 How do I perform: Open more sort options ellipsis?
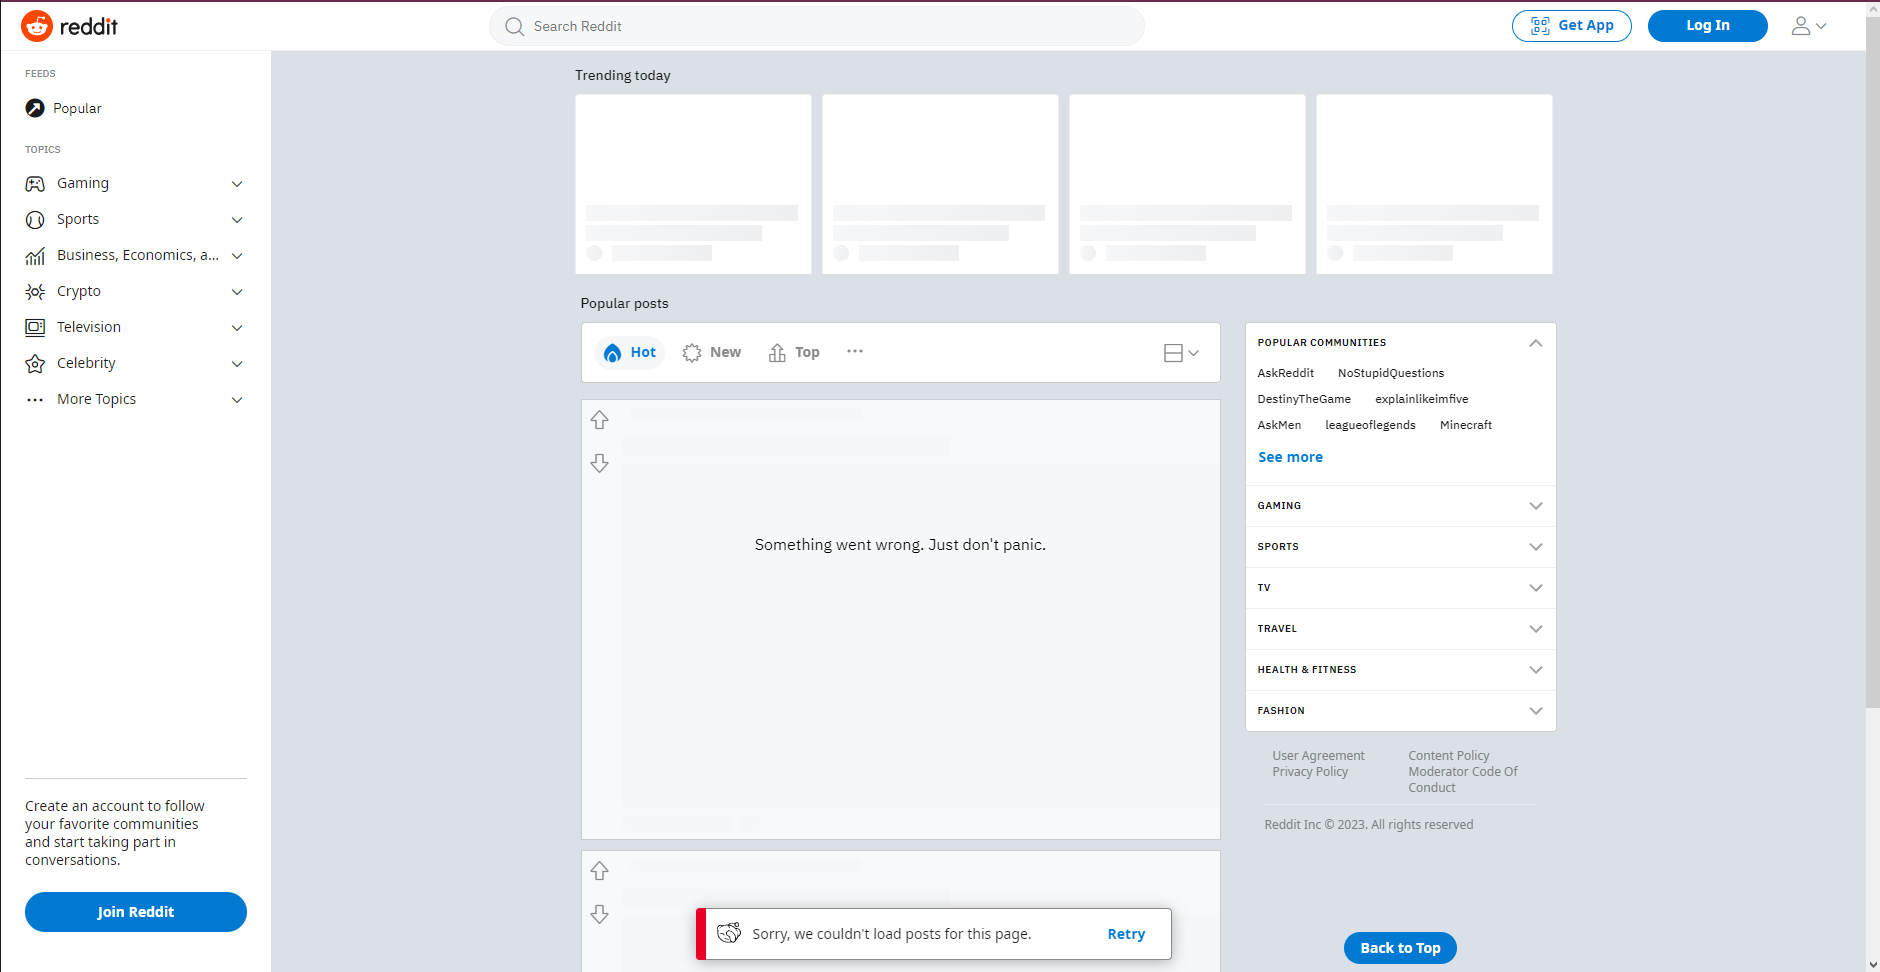coord(855,351)
